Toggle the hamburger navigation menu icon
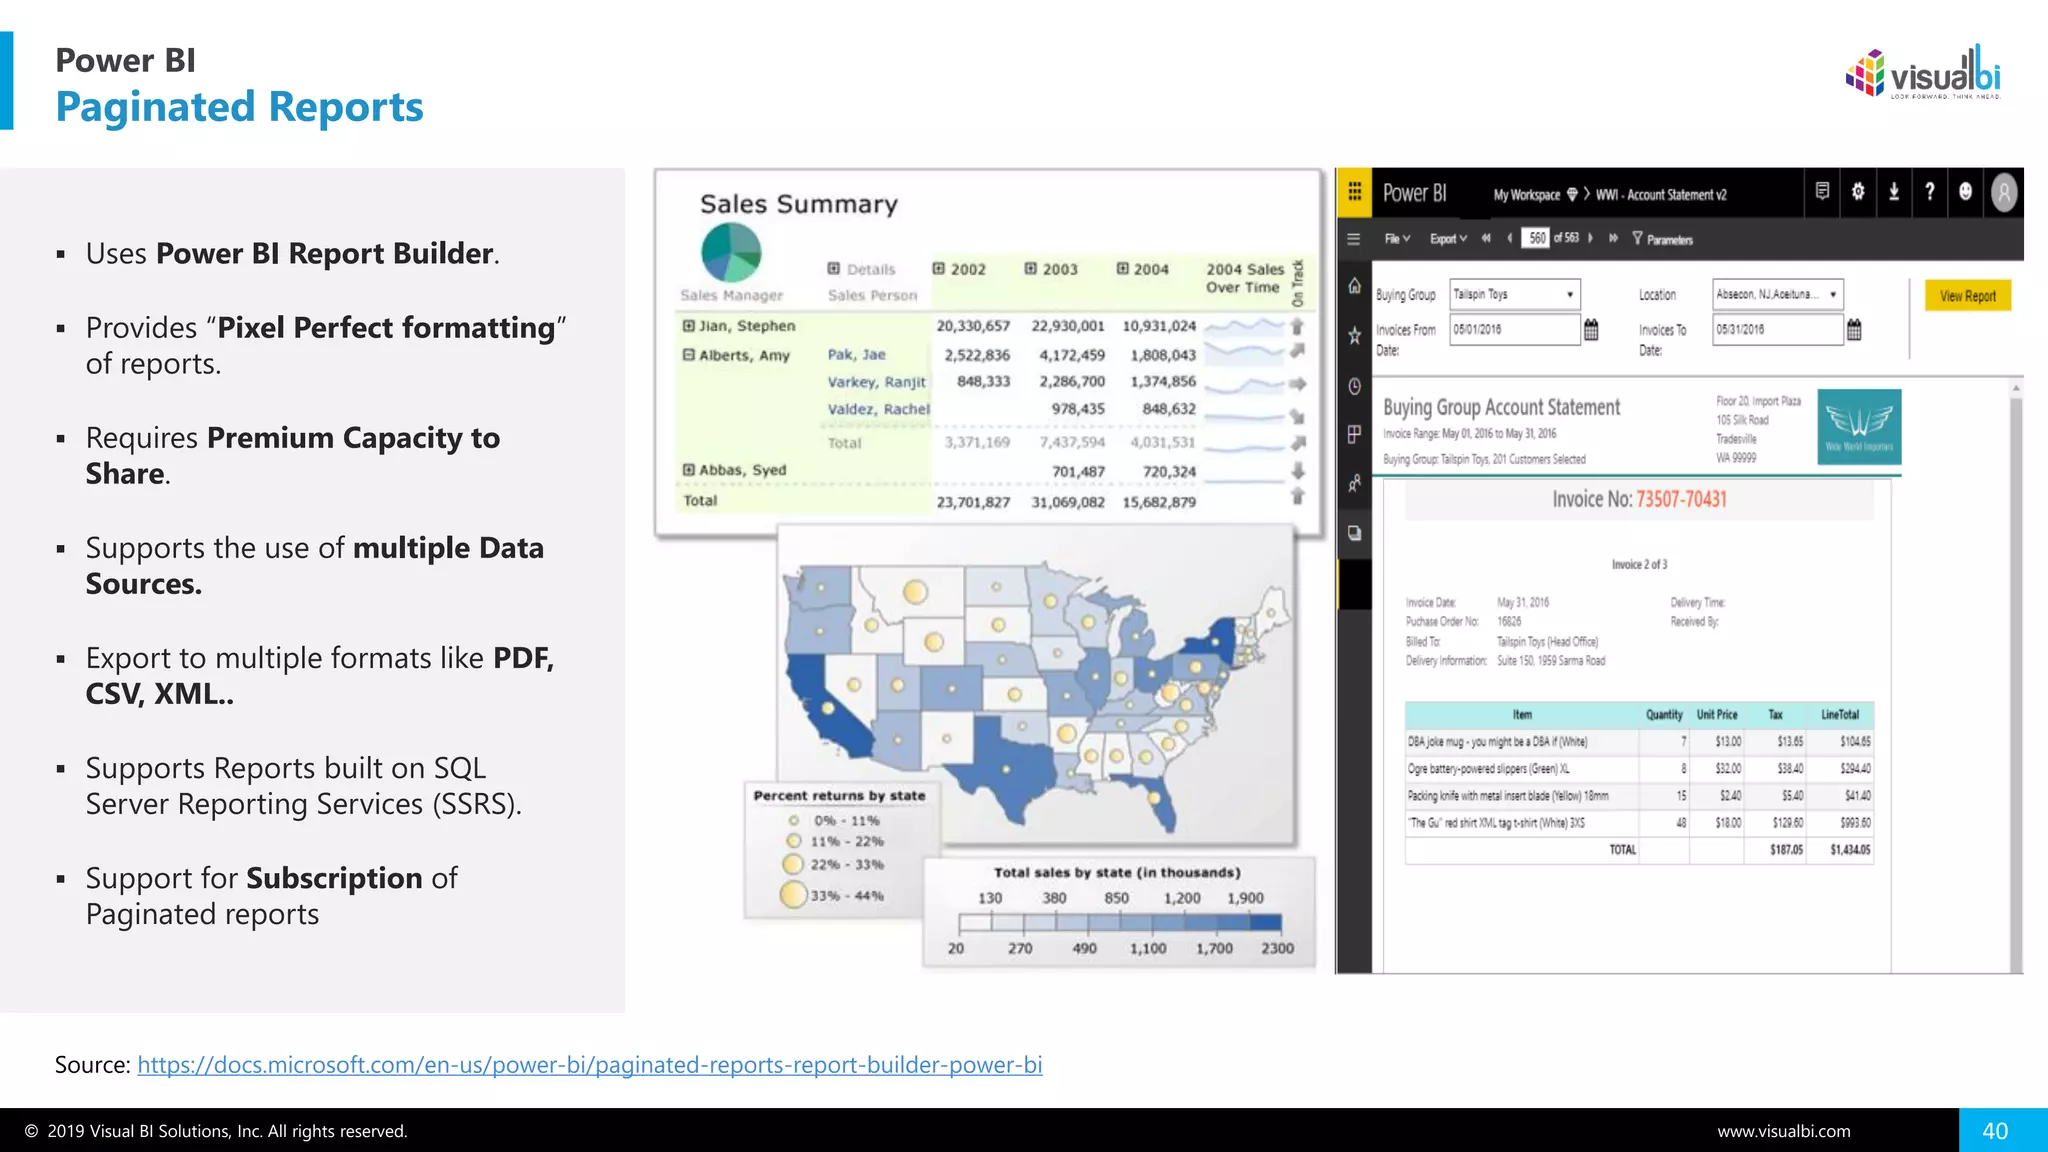 click(x=1354, y=239)
